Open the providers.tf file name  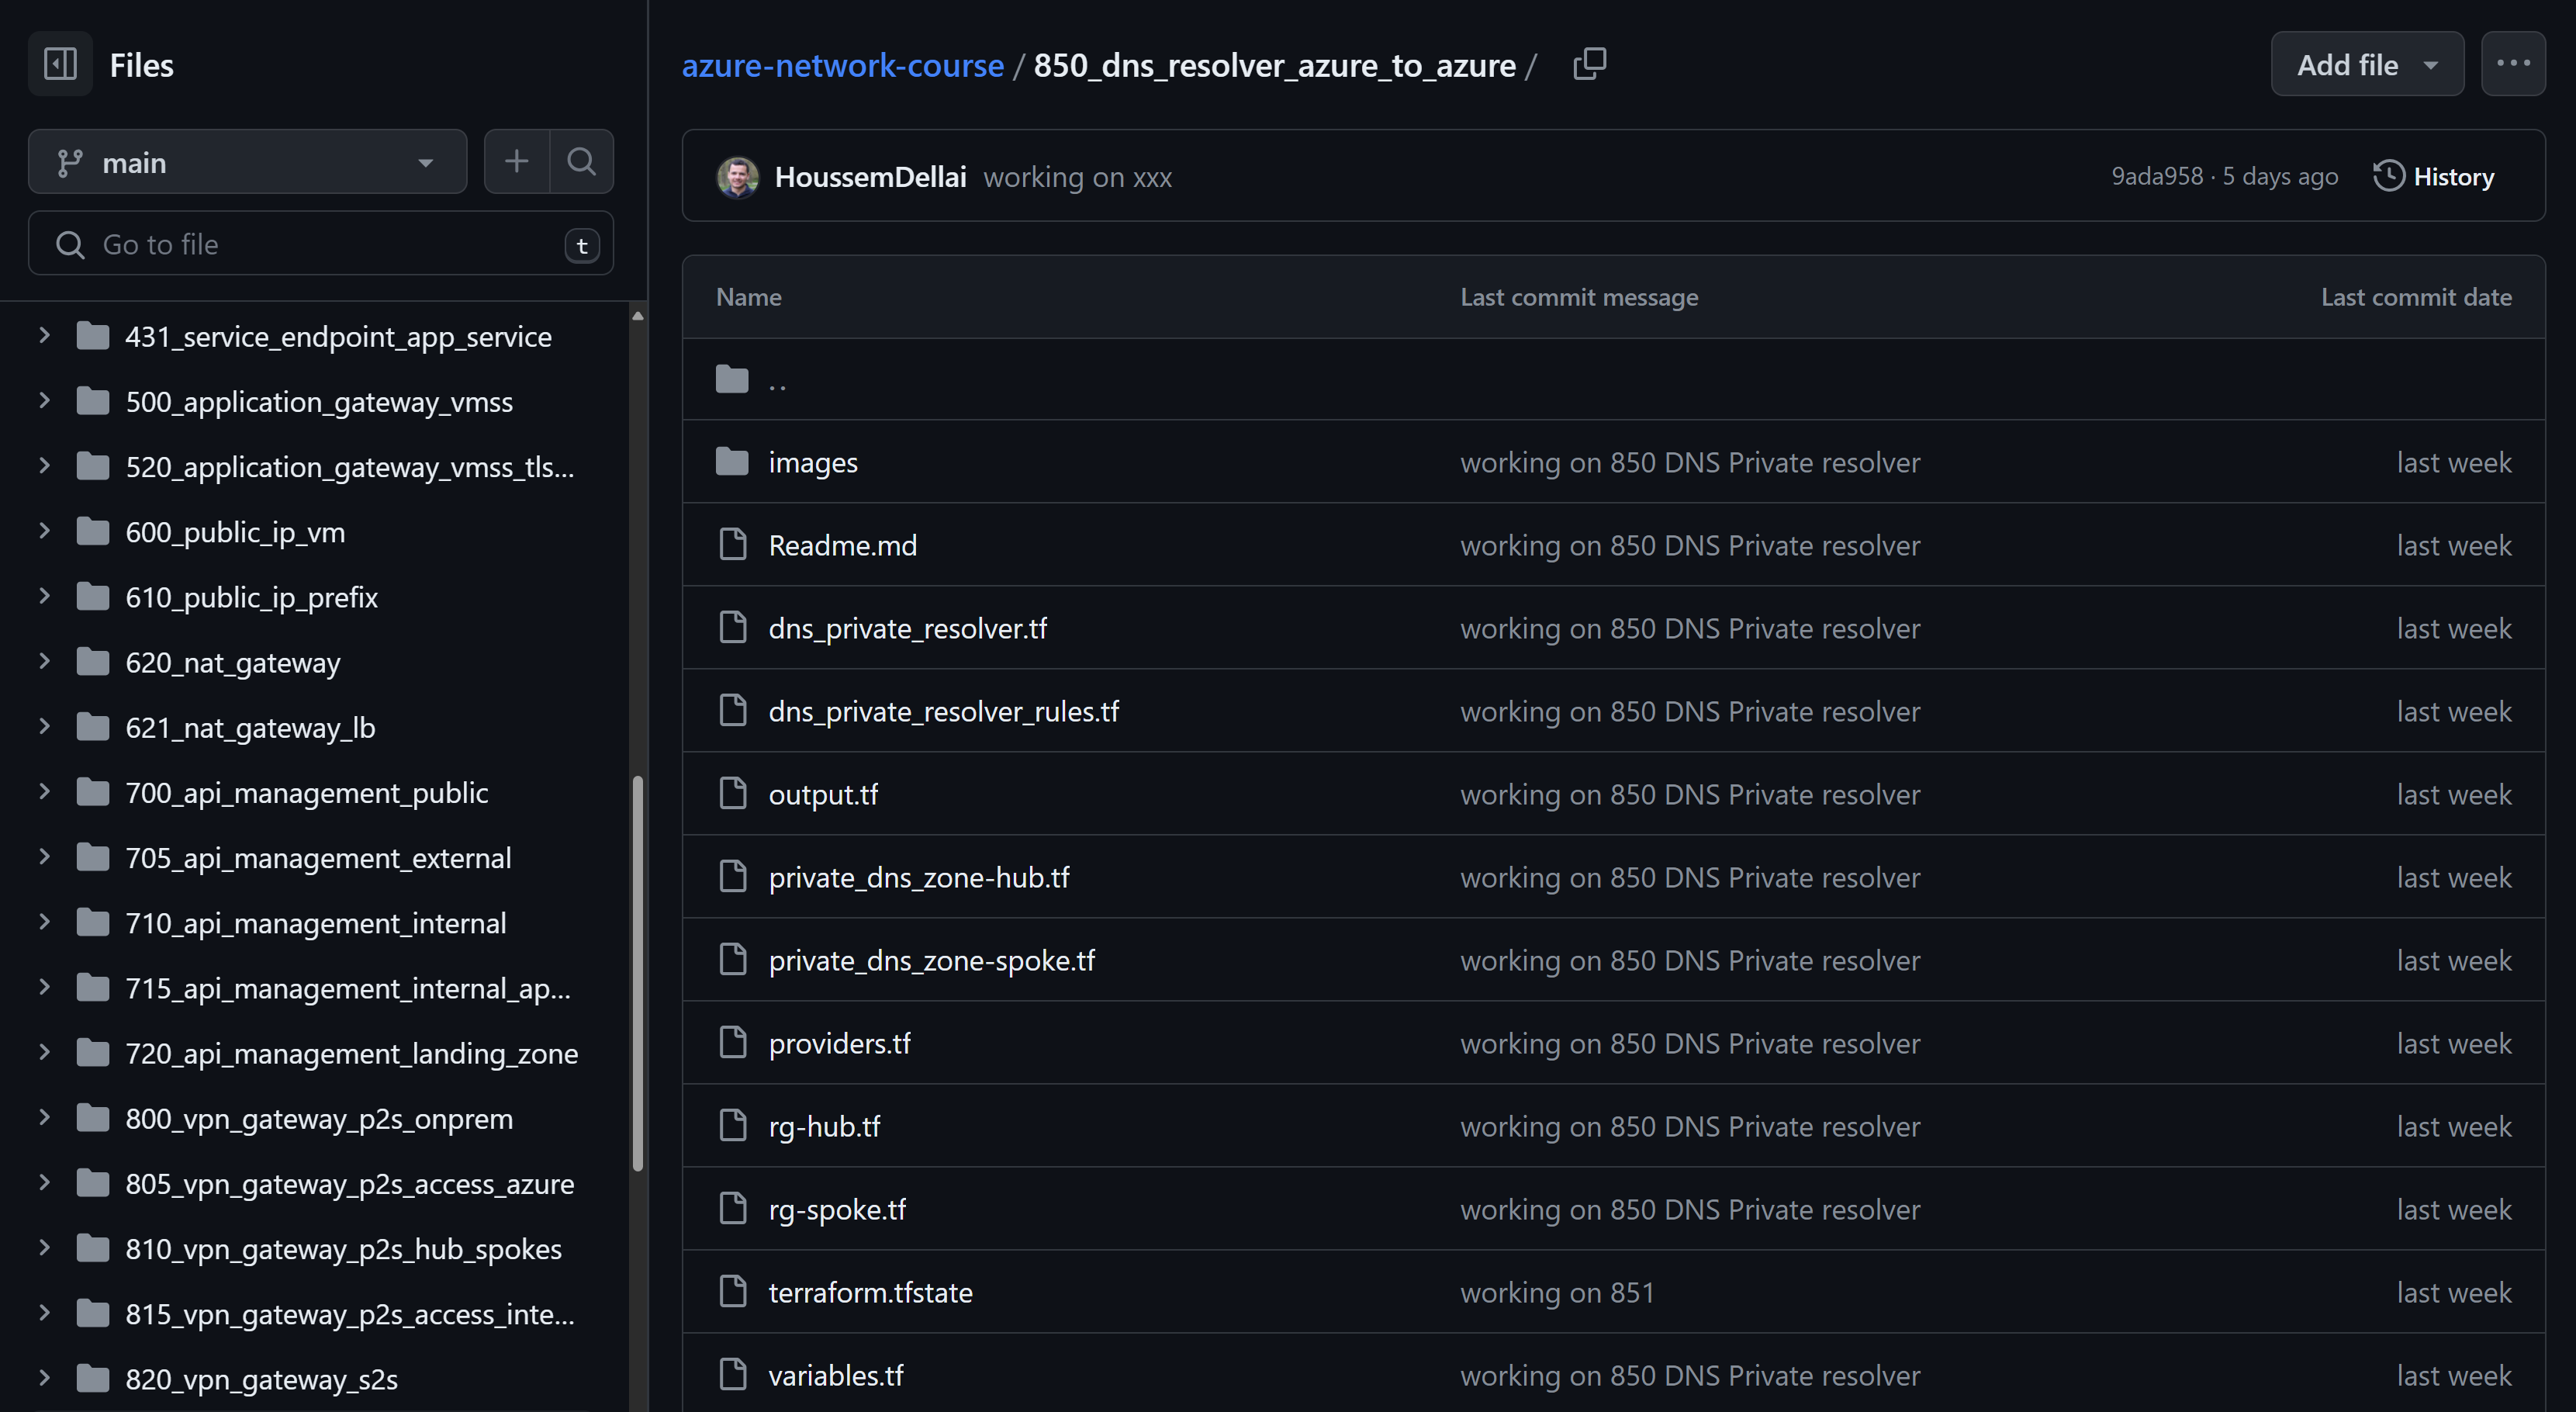(x=839, y=1043)
